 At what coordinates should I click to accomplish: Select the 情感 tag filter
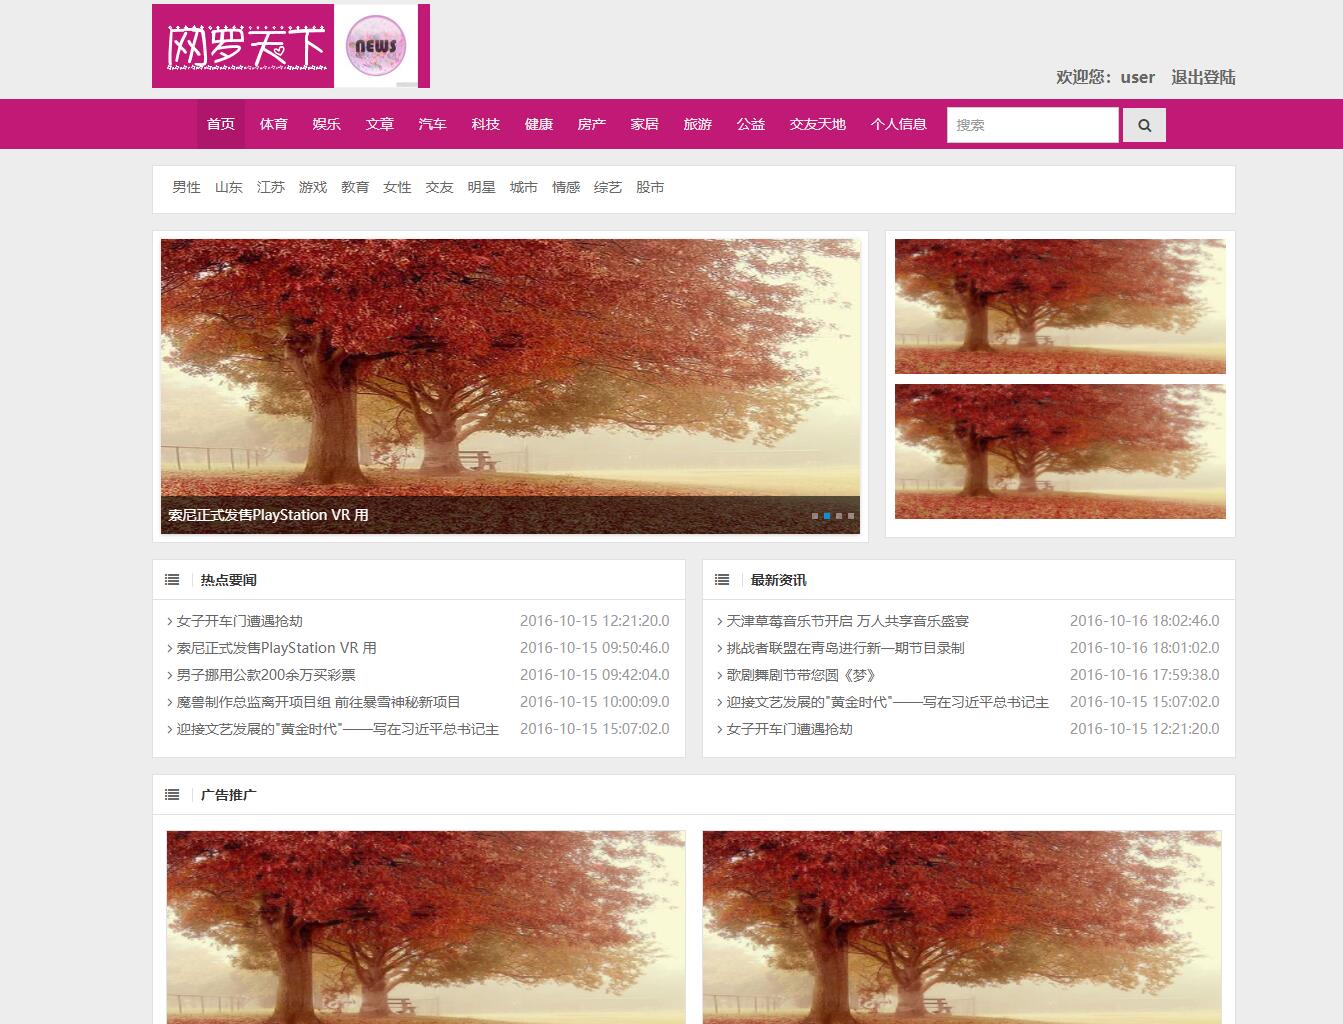coord(566,187)
